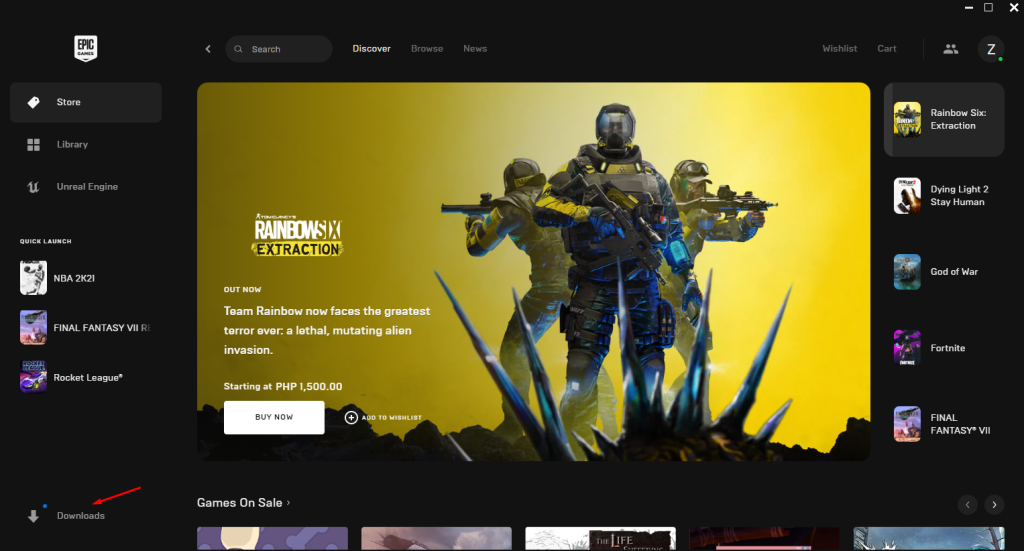Open The Life game sale thumbnail
The image size is (1024, 551).
tap(601, 539)
